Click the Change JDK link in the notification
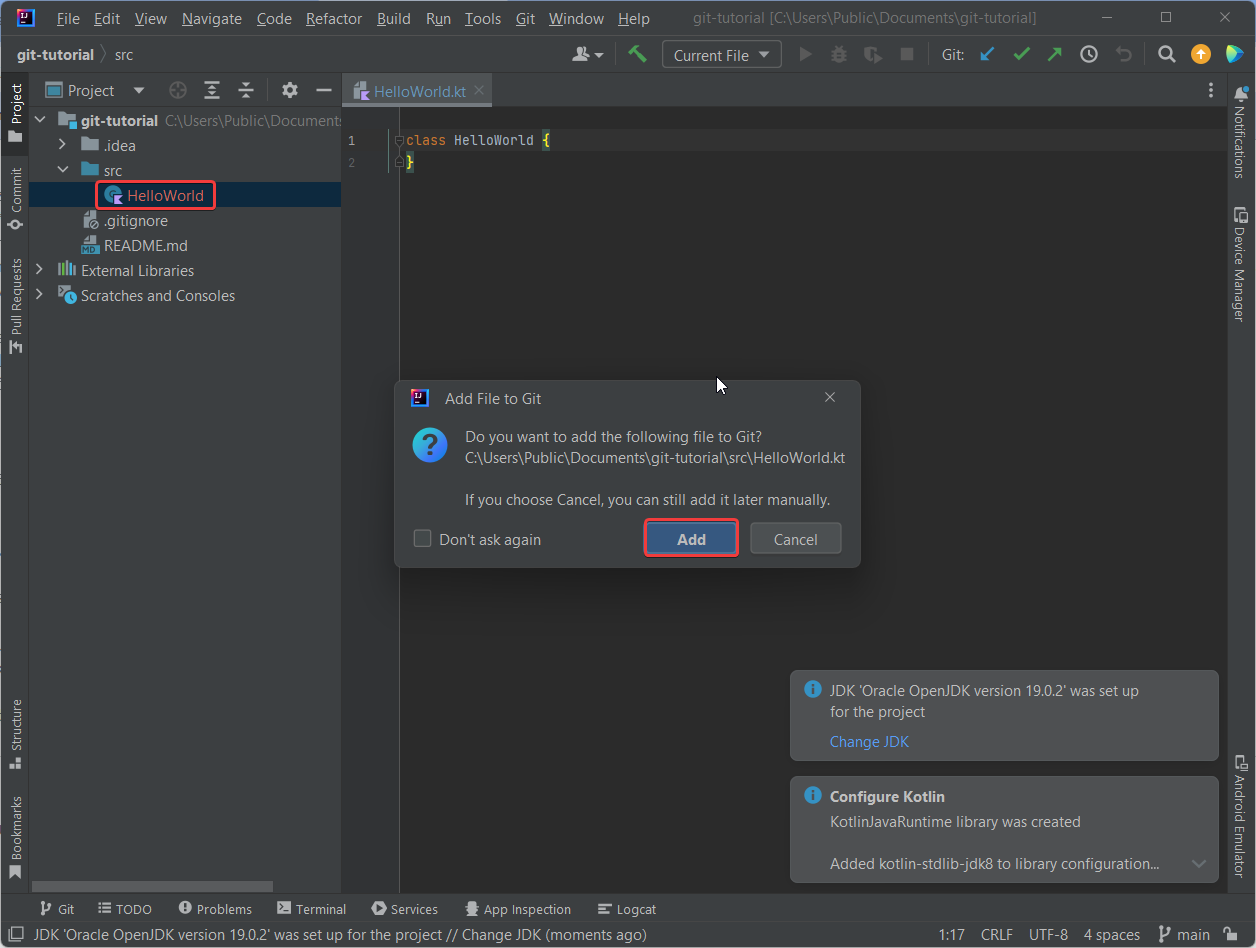 (869, 741)
